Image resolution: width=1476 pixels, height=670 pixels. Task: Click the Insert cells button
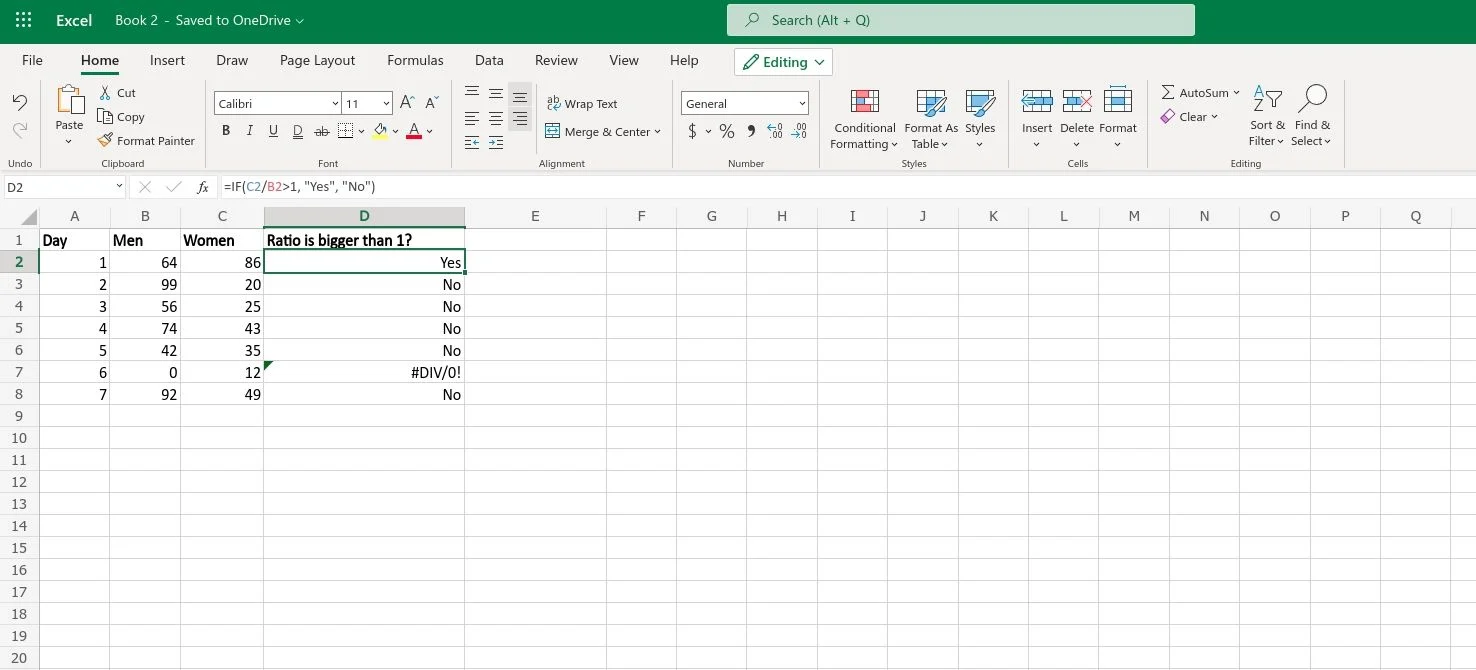click(x=1037, y=117)
